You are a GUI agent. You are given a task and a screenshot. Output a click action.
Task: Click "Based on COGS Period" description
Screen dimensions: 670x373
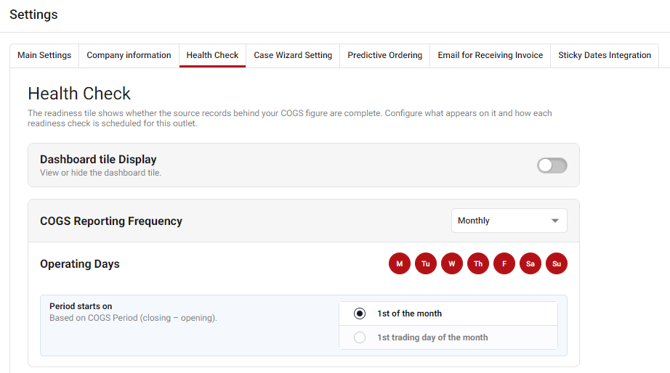[x=133, y=318]
